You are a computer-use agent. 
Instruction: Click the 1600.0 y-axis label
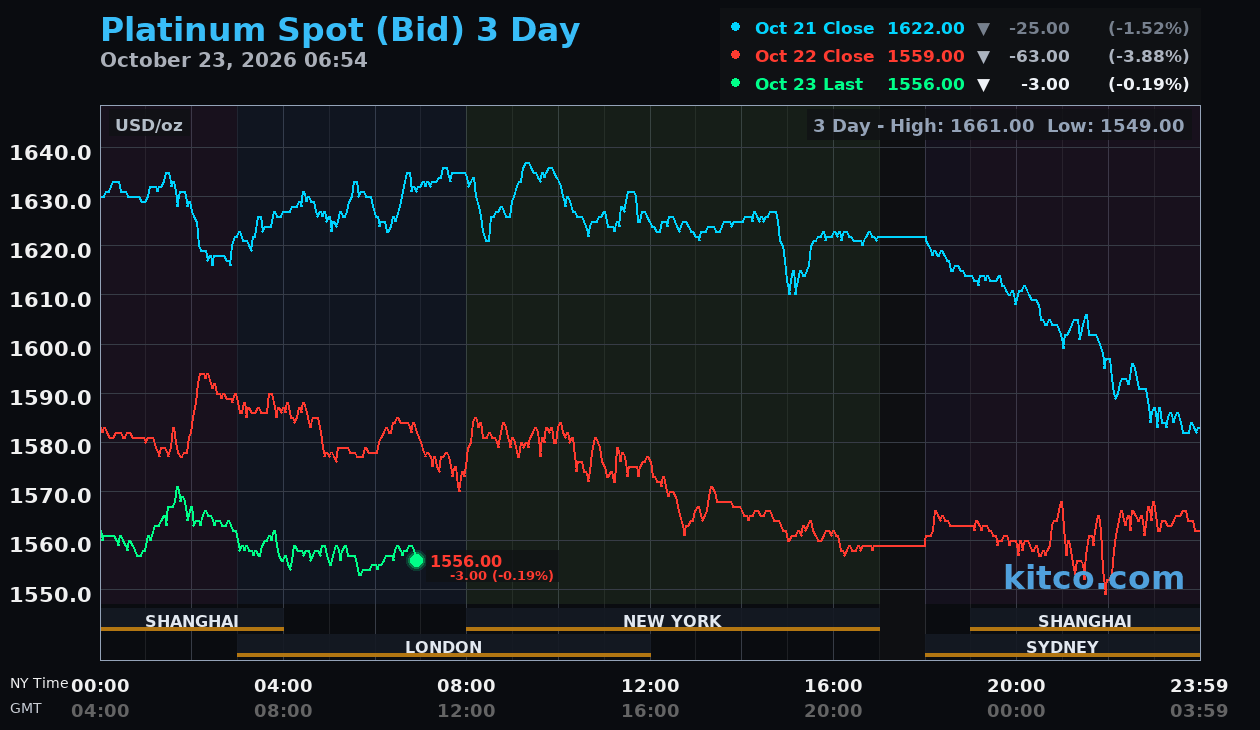[50, 348]
